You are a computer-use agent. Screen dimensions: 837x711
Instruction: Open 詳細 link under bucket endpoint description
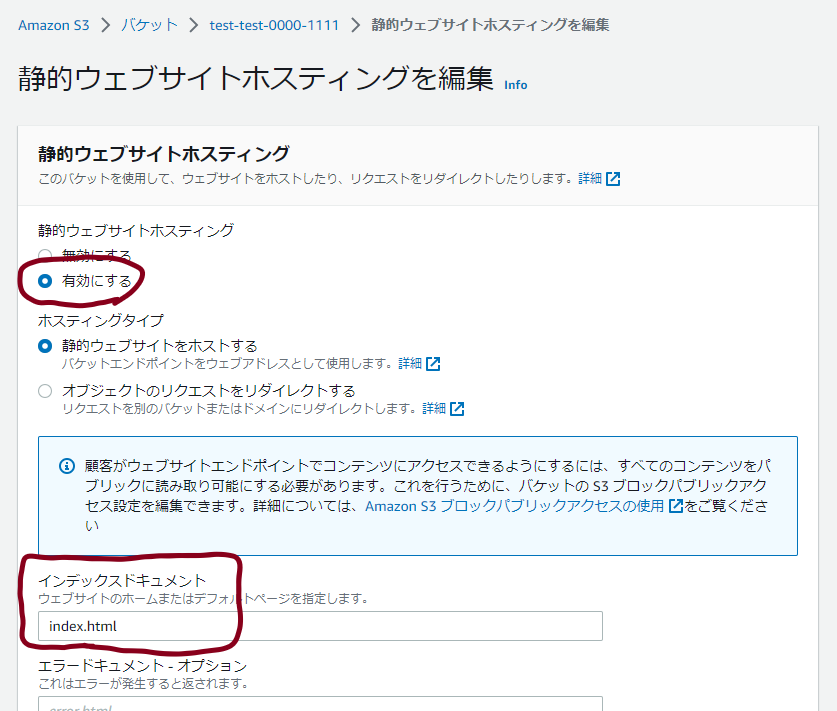pyautogui.click(x=410, y=364)
